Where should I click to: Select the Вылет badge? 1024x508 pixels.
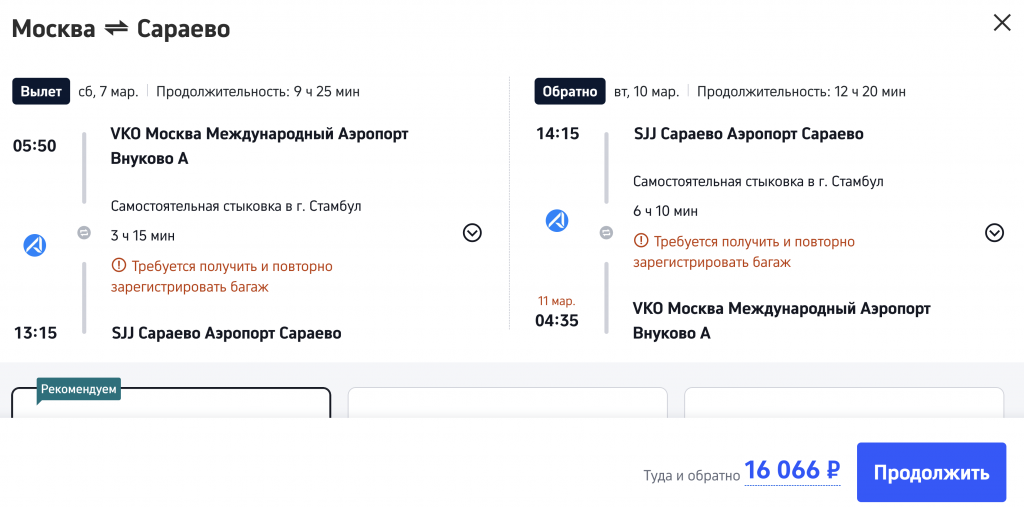coord(41,91)
